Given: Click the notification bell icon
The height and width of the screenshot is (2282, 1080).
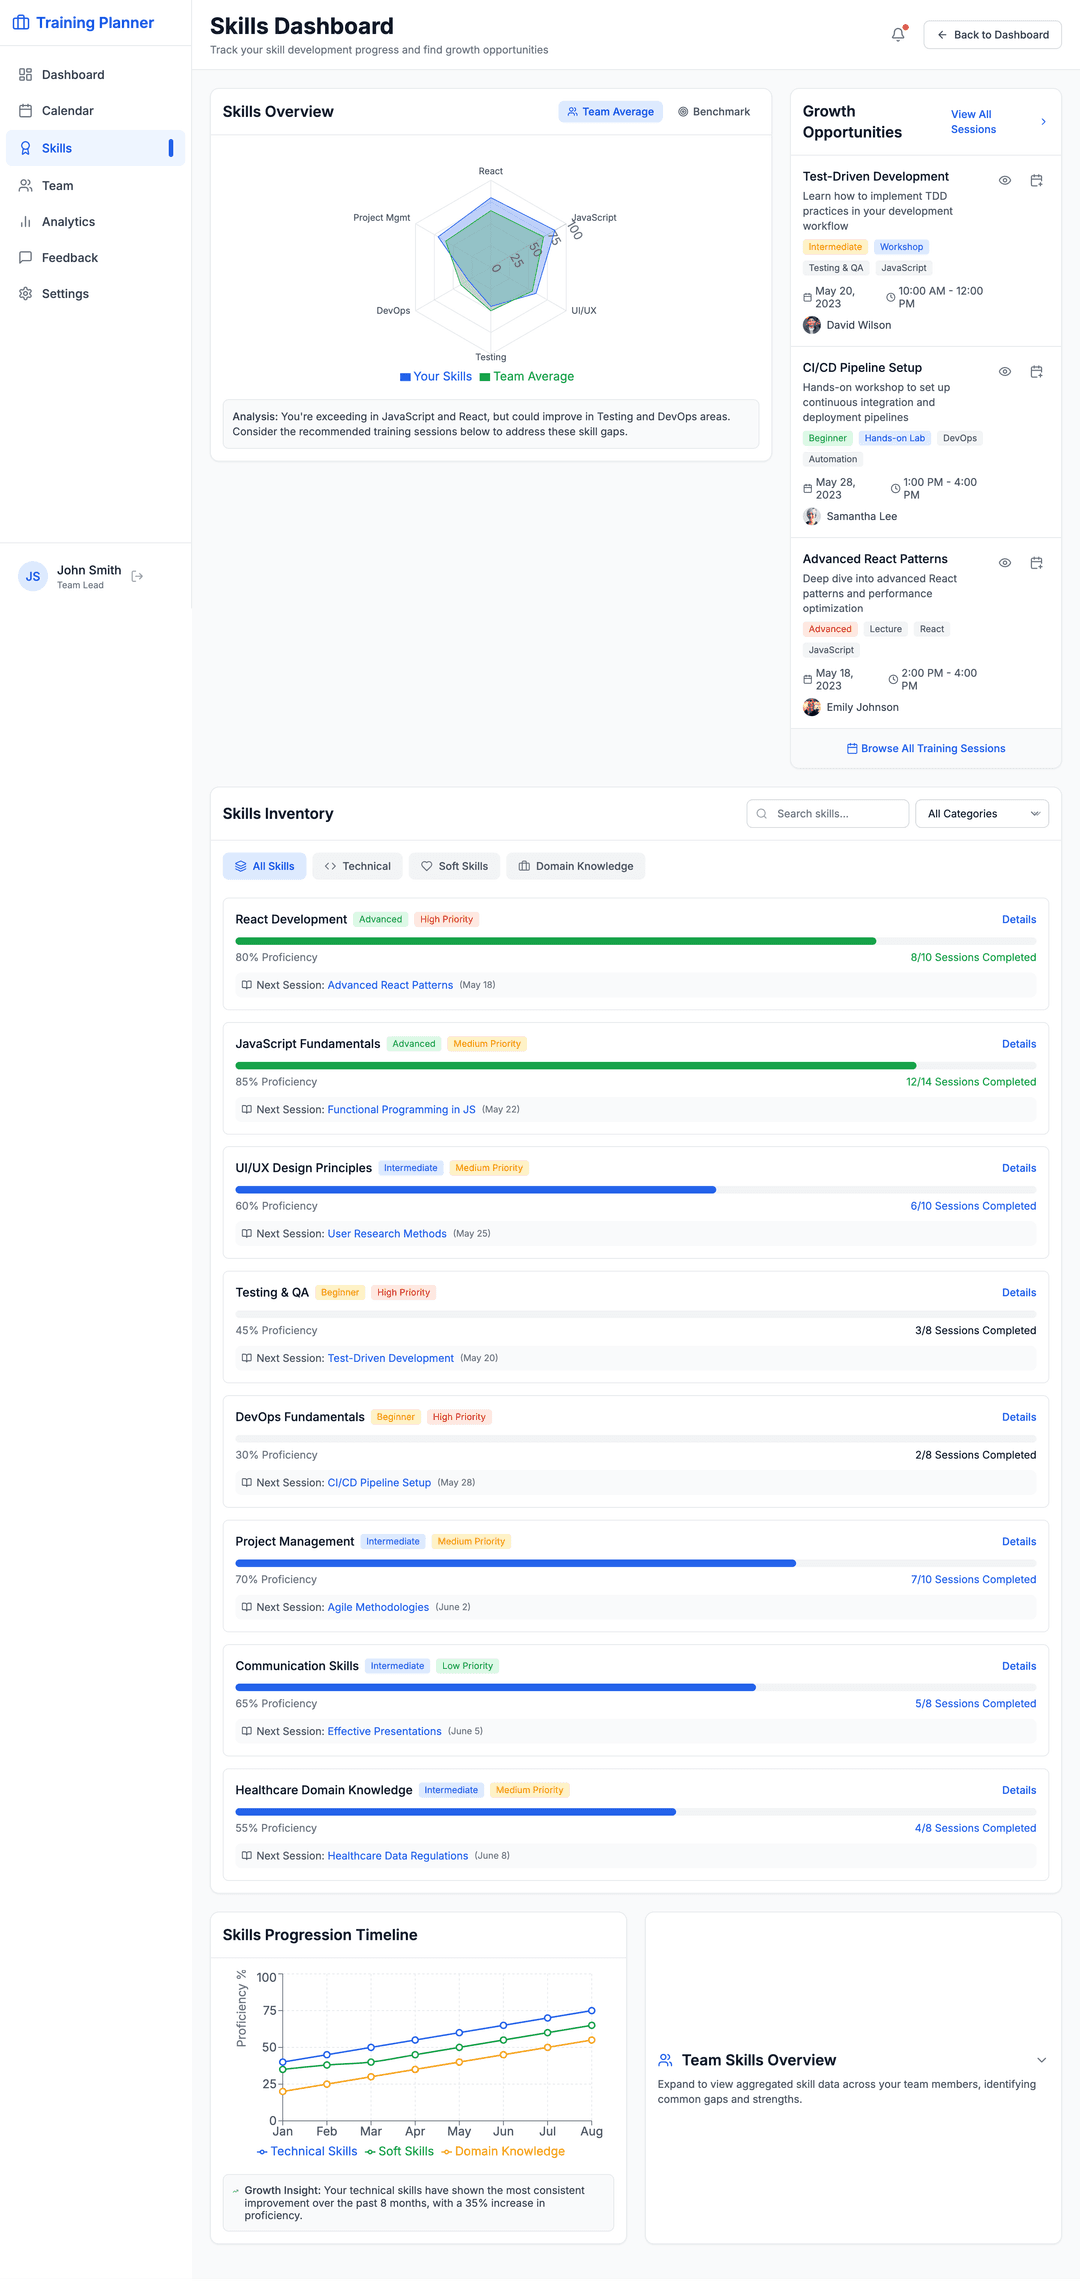Looking at the screenshot, I should click(x=898, y=35).
